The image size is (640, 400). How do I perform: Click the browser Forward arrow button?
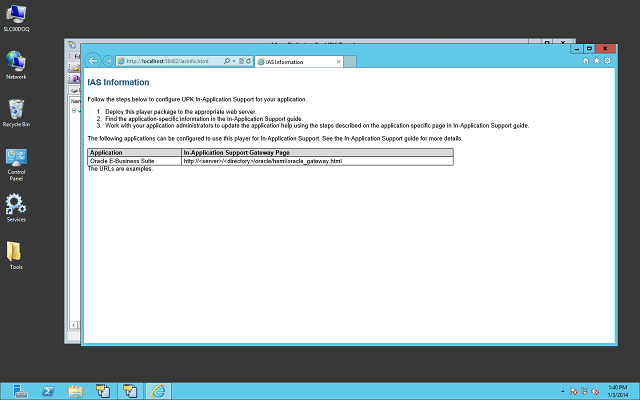pos(109,61)
